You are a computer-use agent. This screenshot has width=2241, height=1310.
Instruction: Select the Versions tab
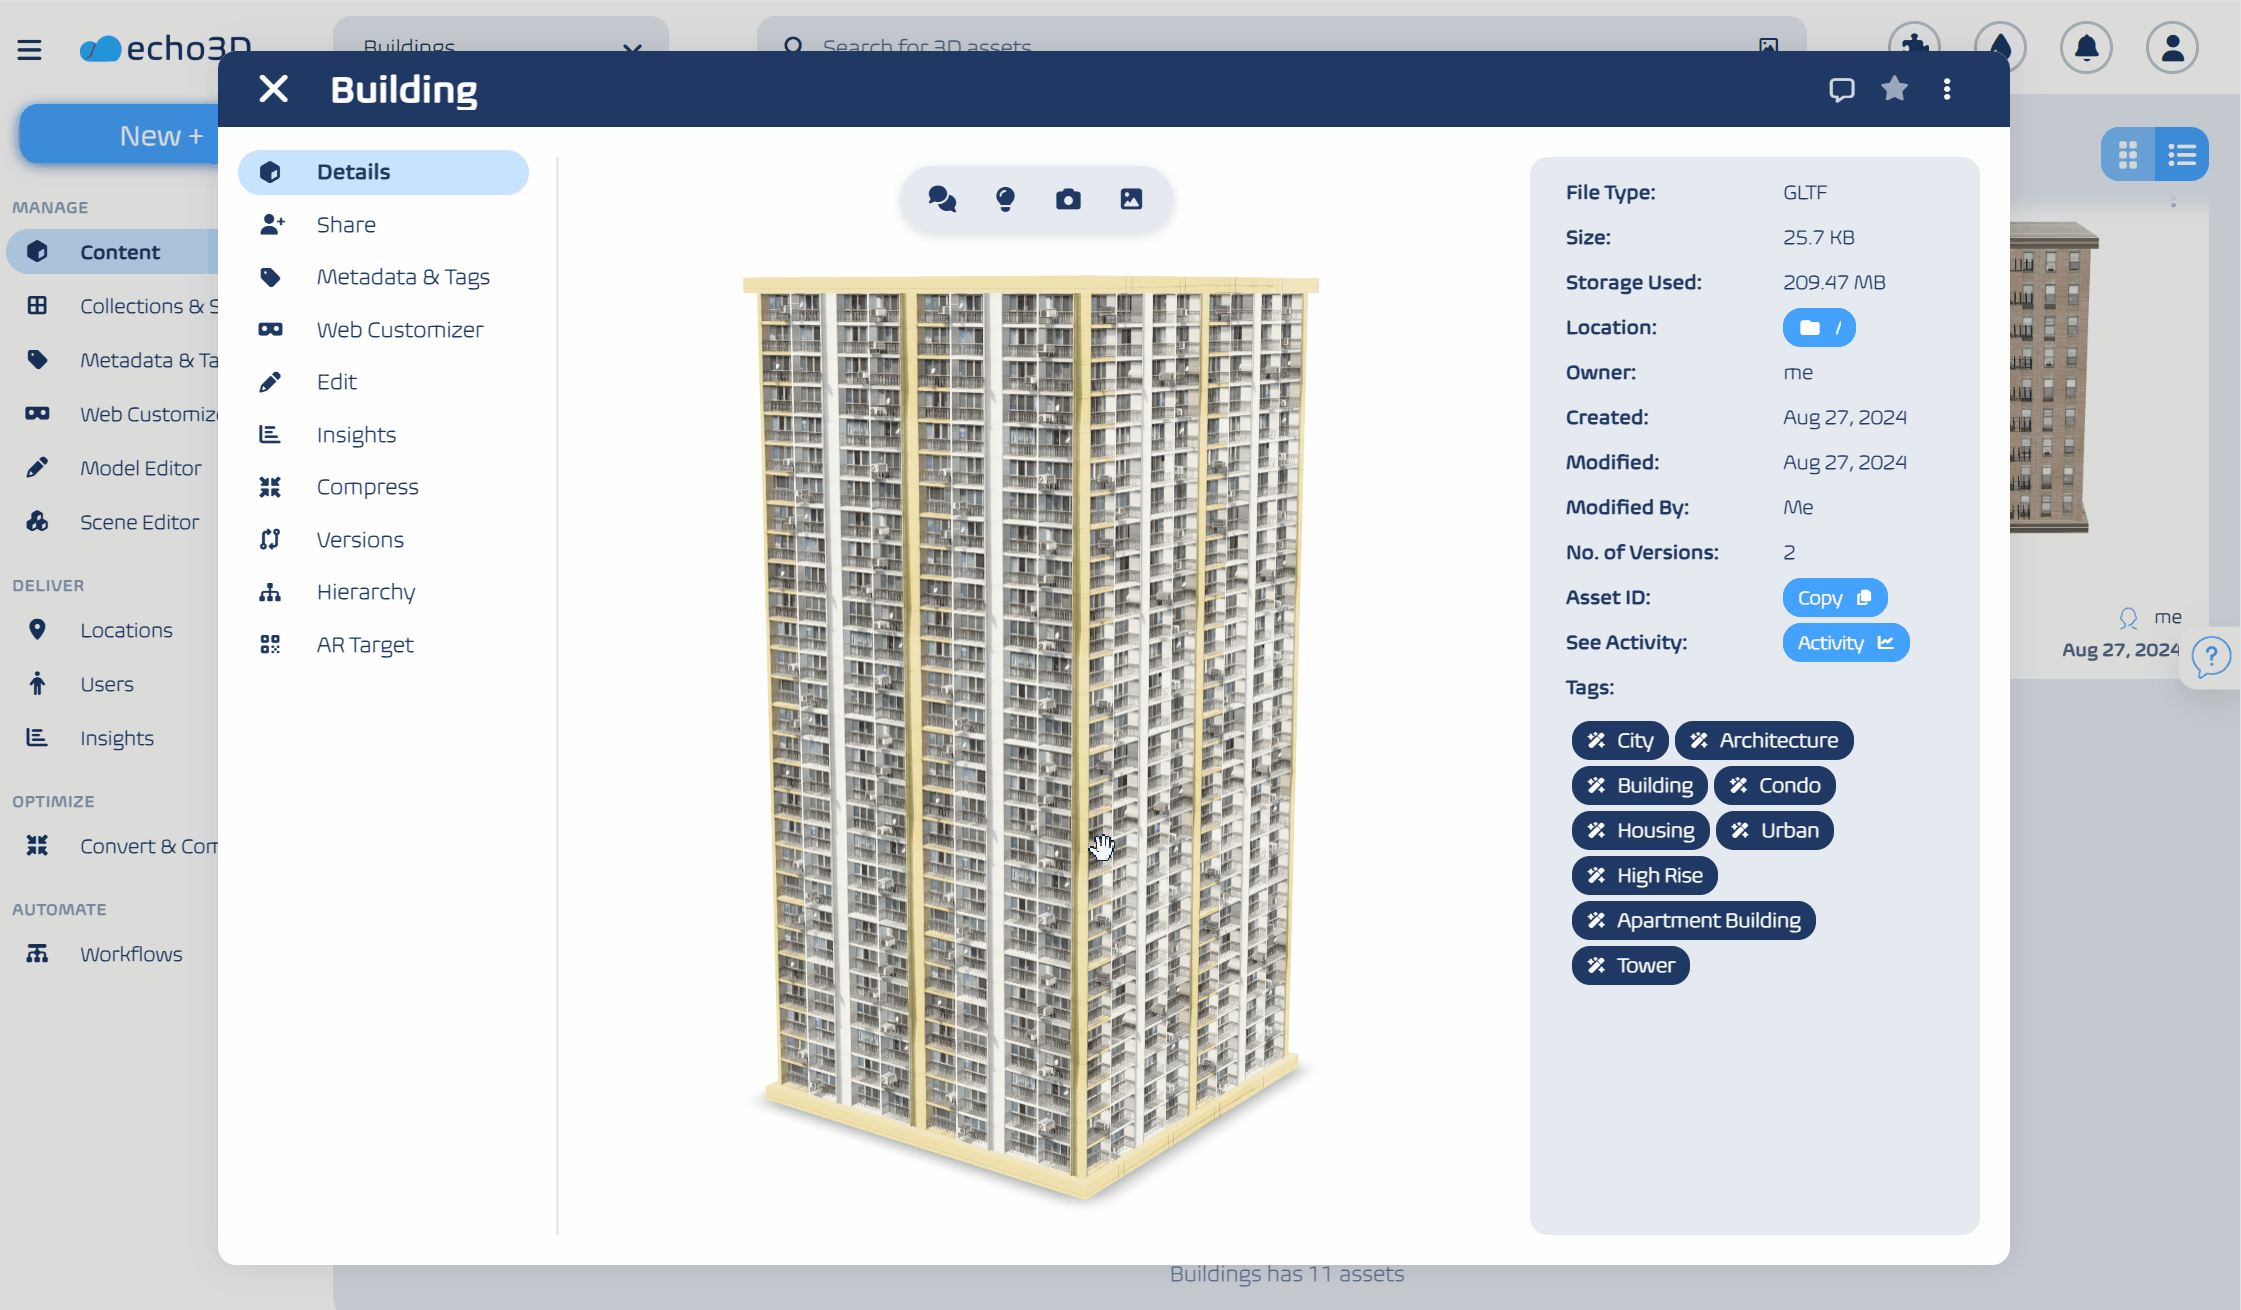360,540
